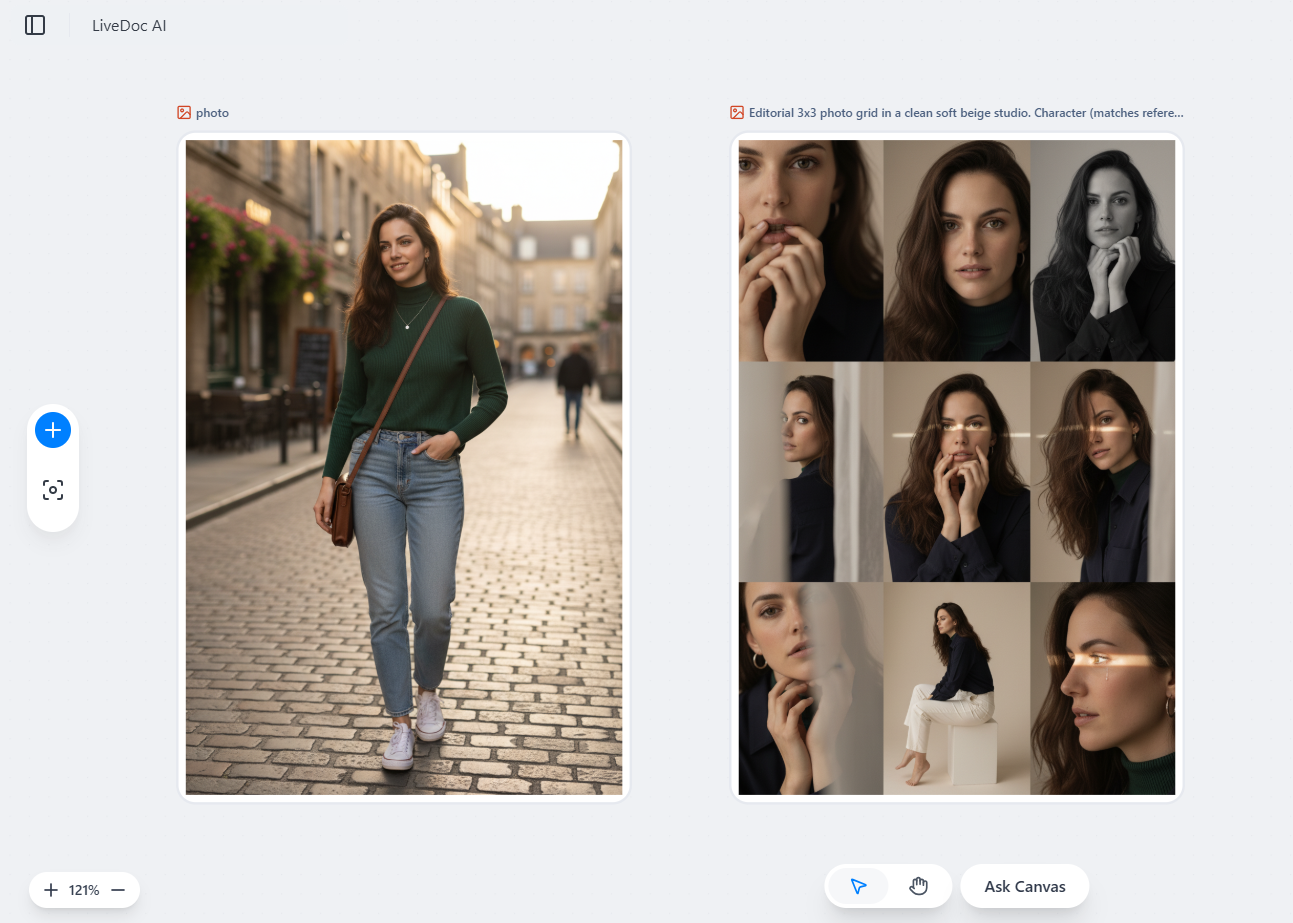
Task: Zoom in using the plus icon
Action: (50, 889)
